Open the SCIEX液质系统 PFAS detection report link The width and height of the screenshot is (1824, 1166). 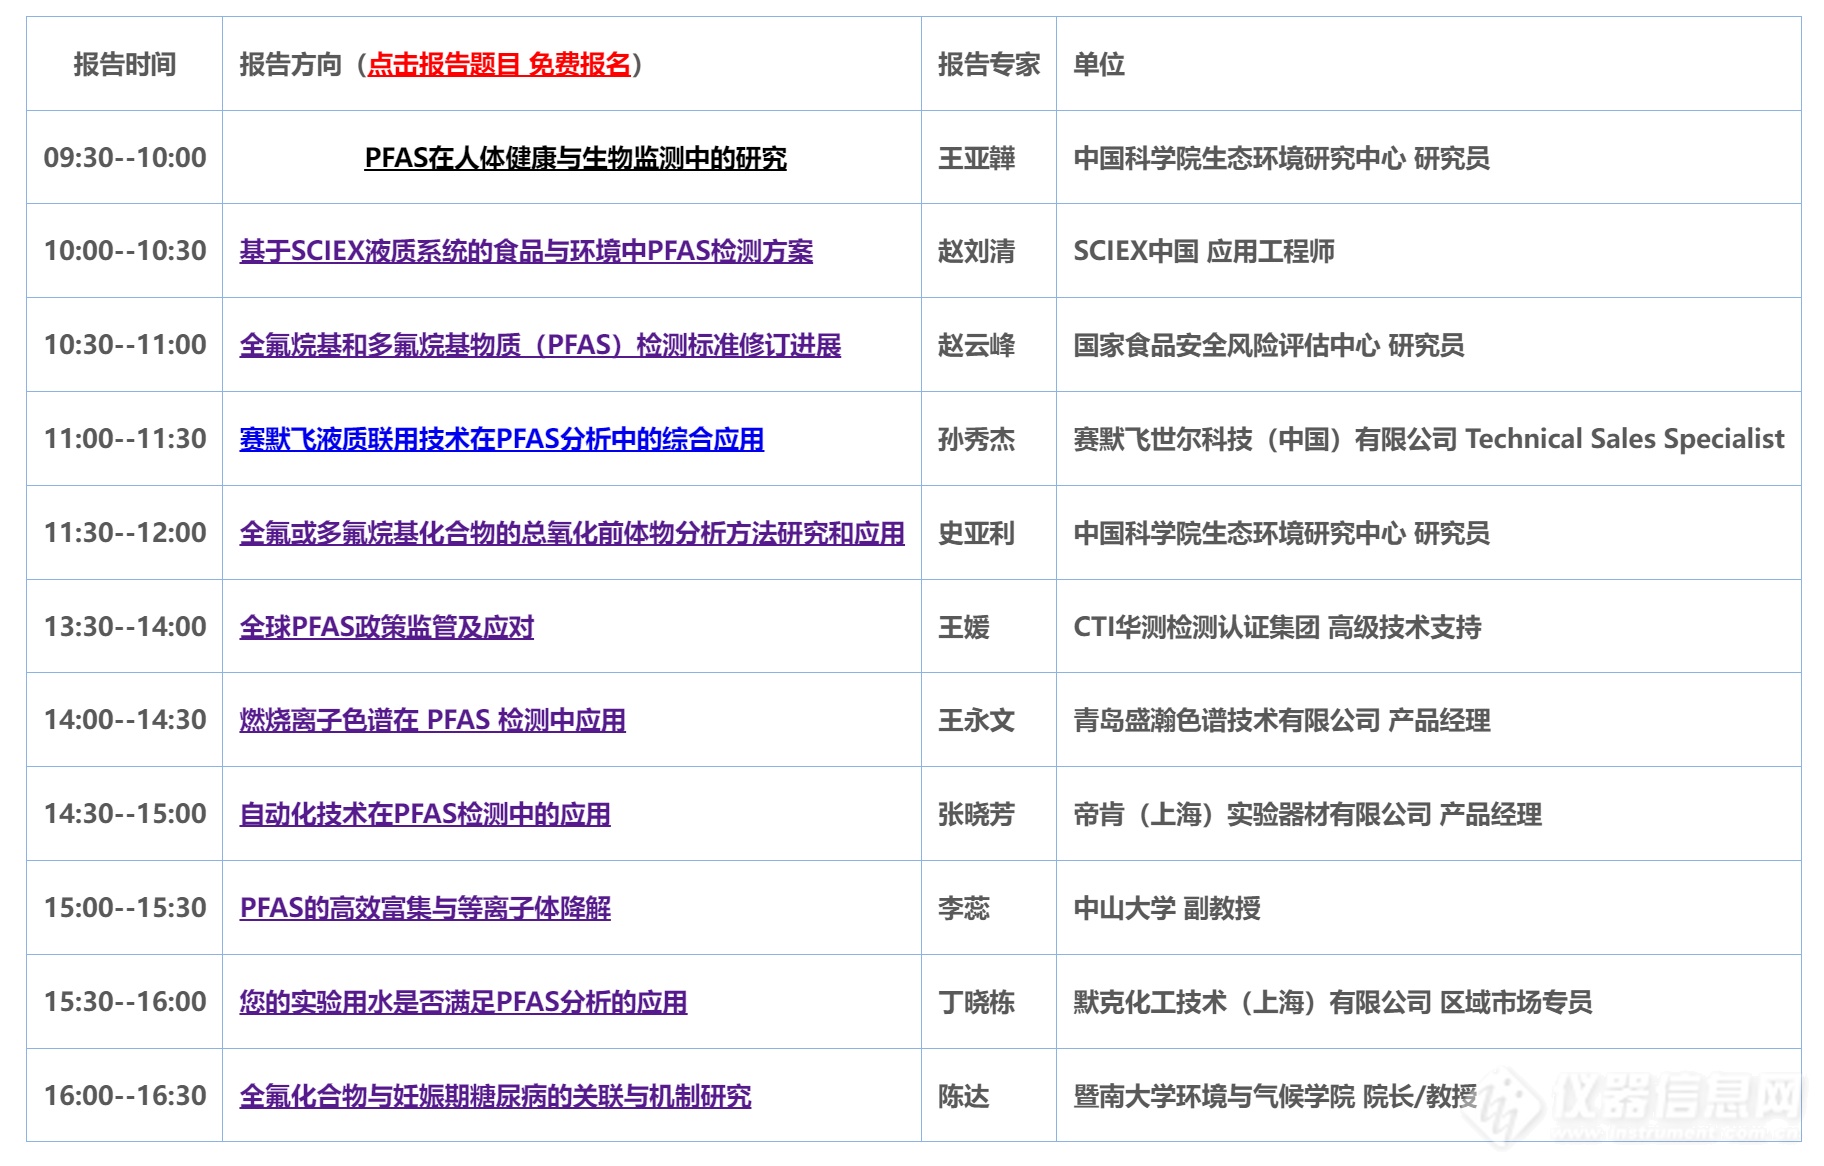pos(526,251)
